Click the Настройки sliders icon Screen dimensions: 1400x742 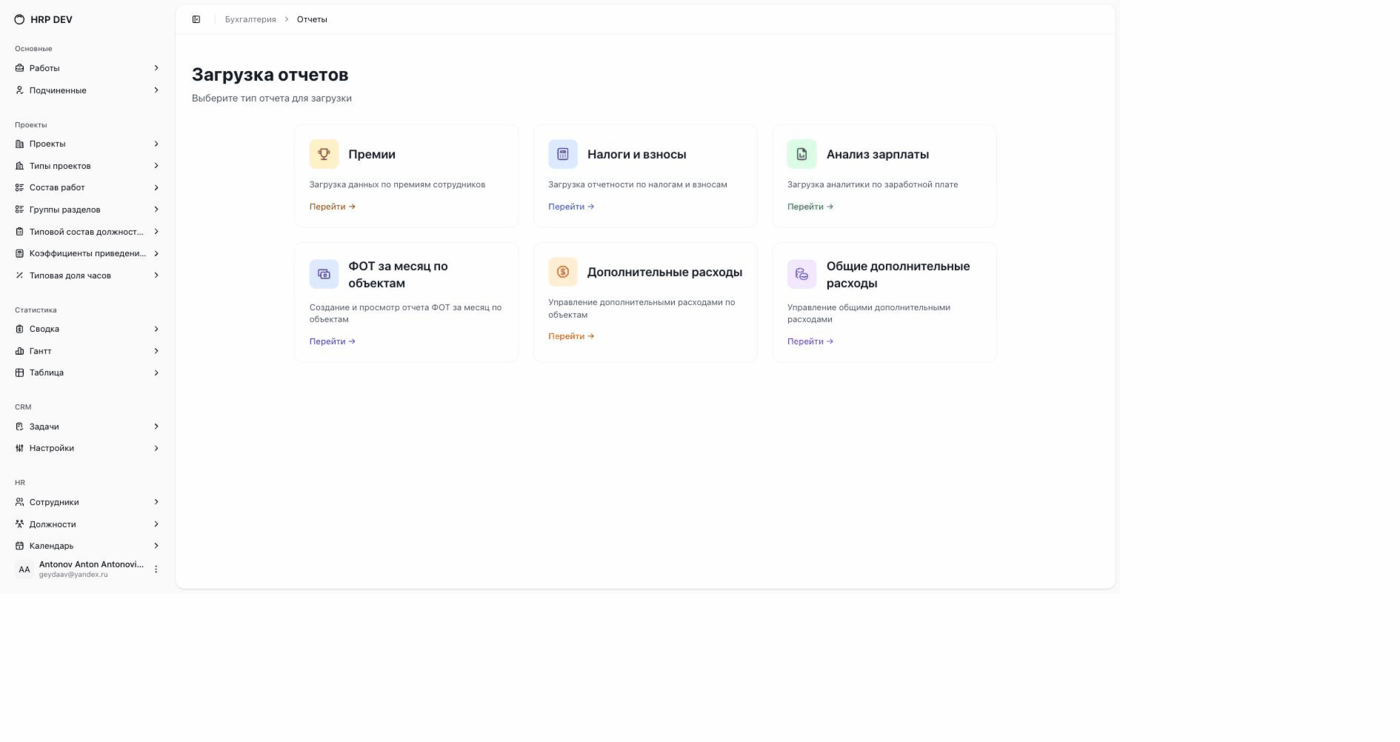pos(19,448)
